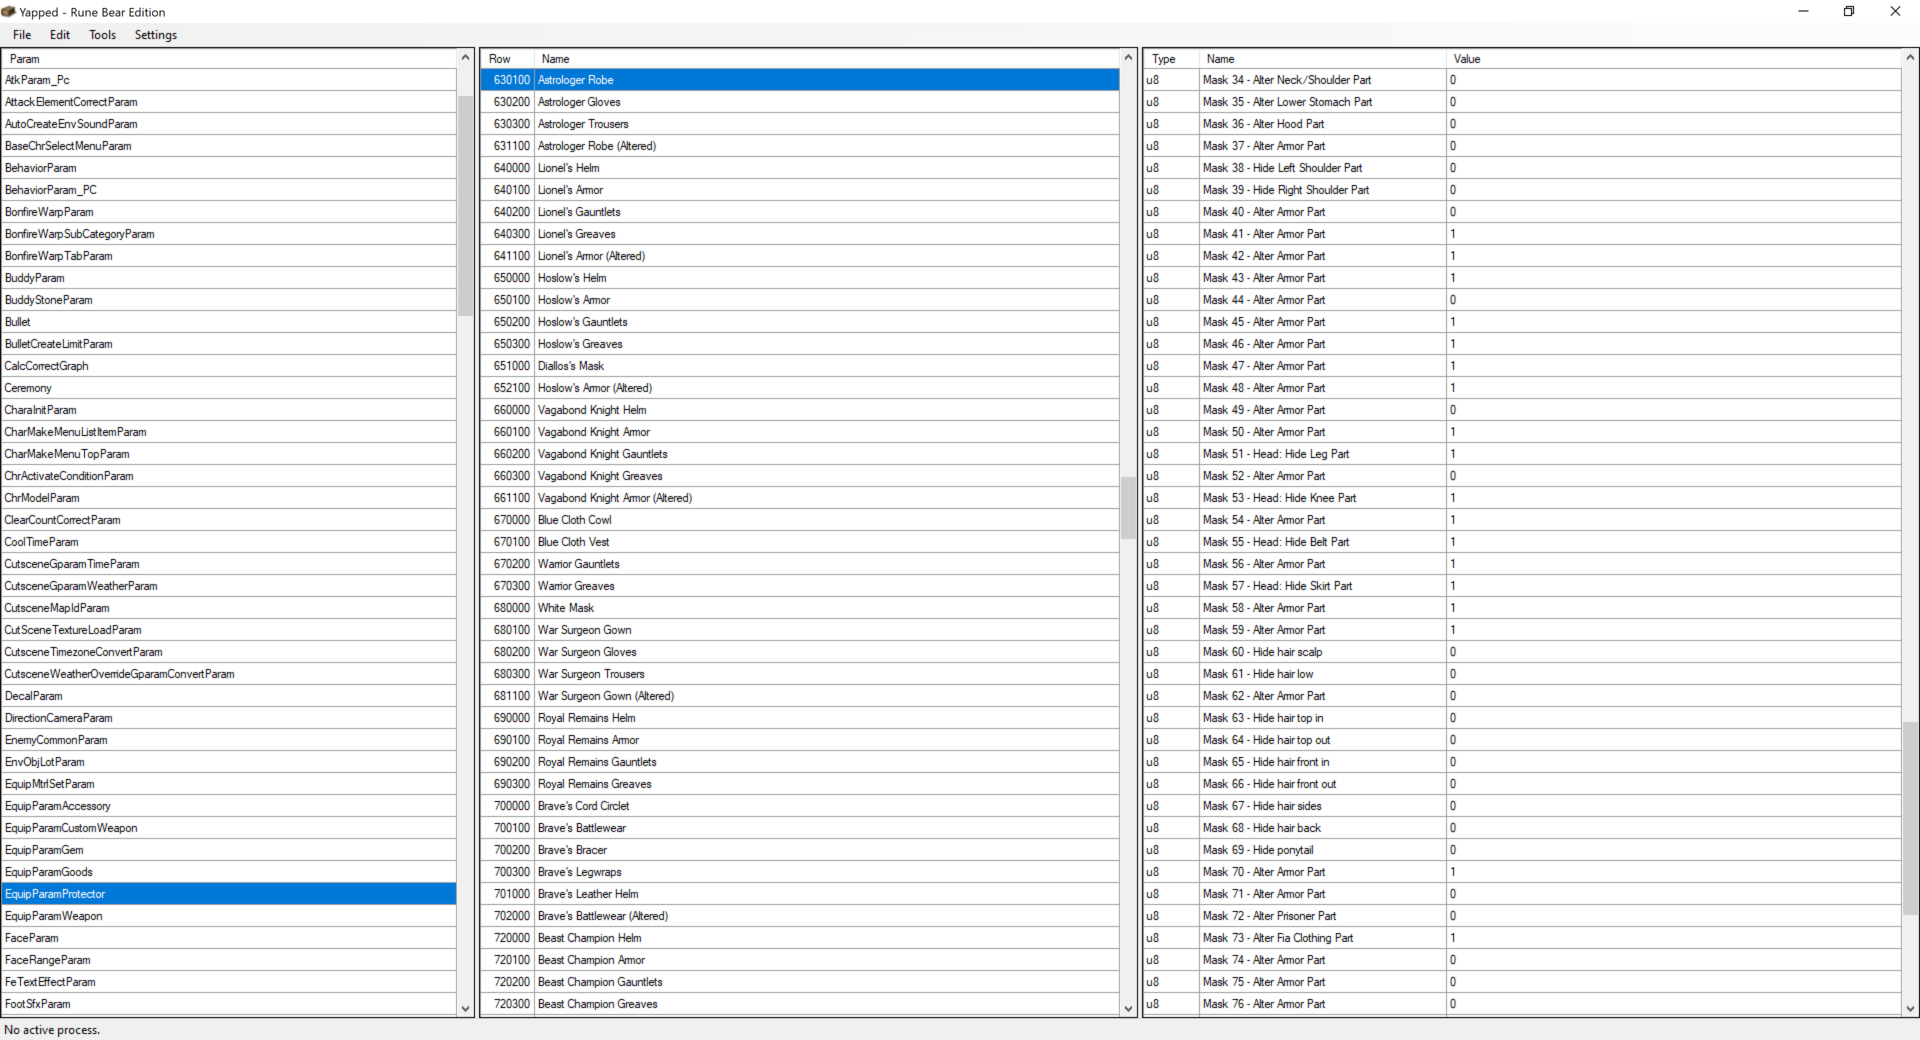Viewport: 1920px width, 1040px height.
Task: Edit value of Mask 38 Hide Left Shoulder
Action: pyautogui.click(x=1674, y=168)
